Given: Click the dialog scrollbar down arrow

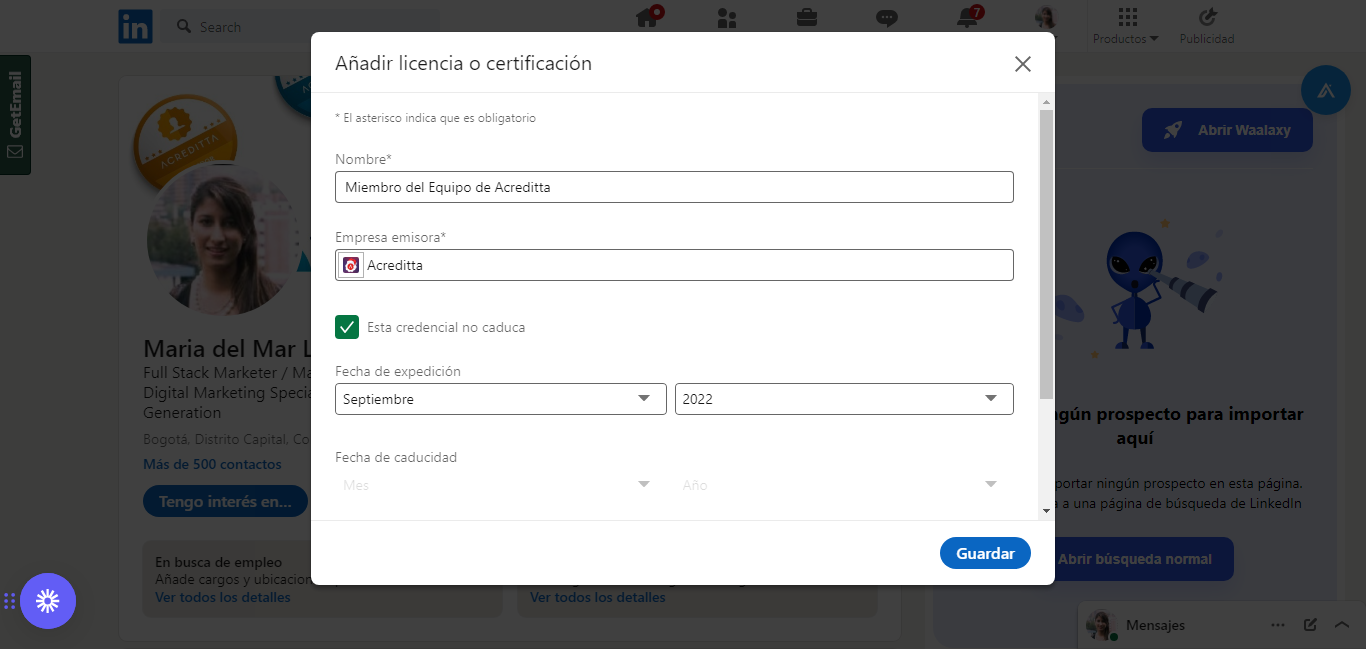Looking at the screenshot, I should [1046, 510].
